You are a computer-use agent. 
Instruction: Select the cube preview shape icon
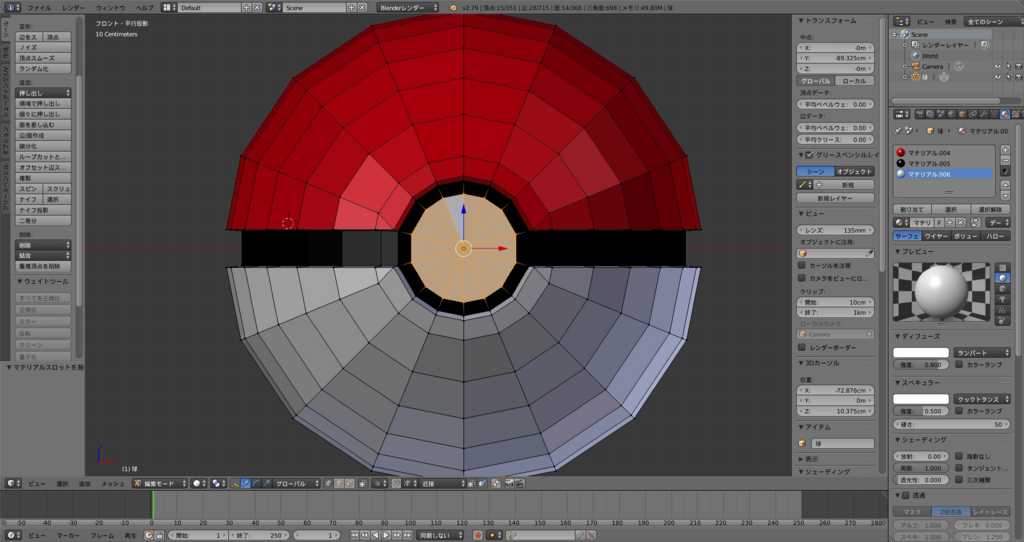pyautogui.click(x=1003, y=288)
